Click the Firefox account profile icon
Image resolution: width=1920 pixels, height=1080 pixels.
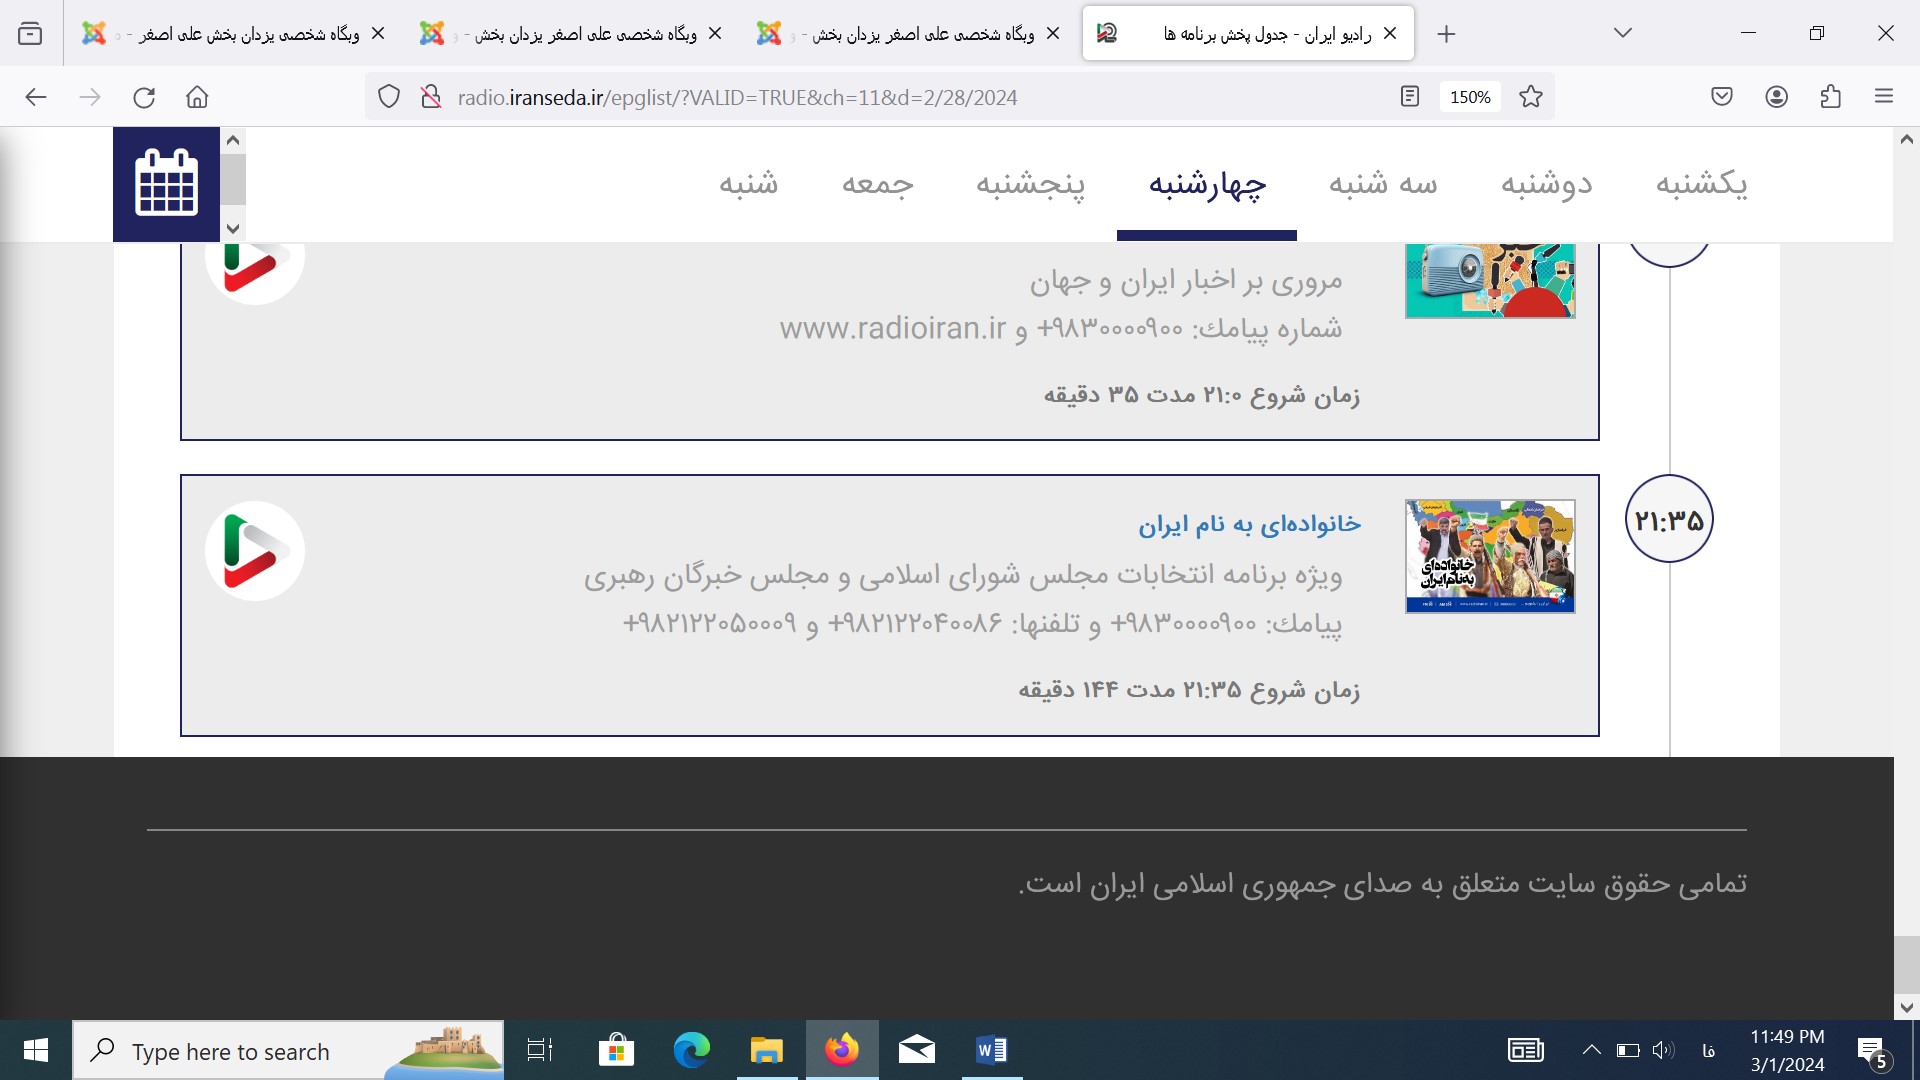pyautogui.click(x=1776, y=97)
